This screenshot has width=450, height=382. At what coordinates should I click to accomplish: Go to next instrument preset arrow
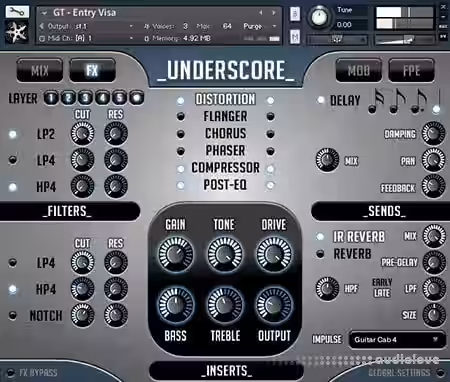pyautogui.click(x=274, y=13)
